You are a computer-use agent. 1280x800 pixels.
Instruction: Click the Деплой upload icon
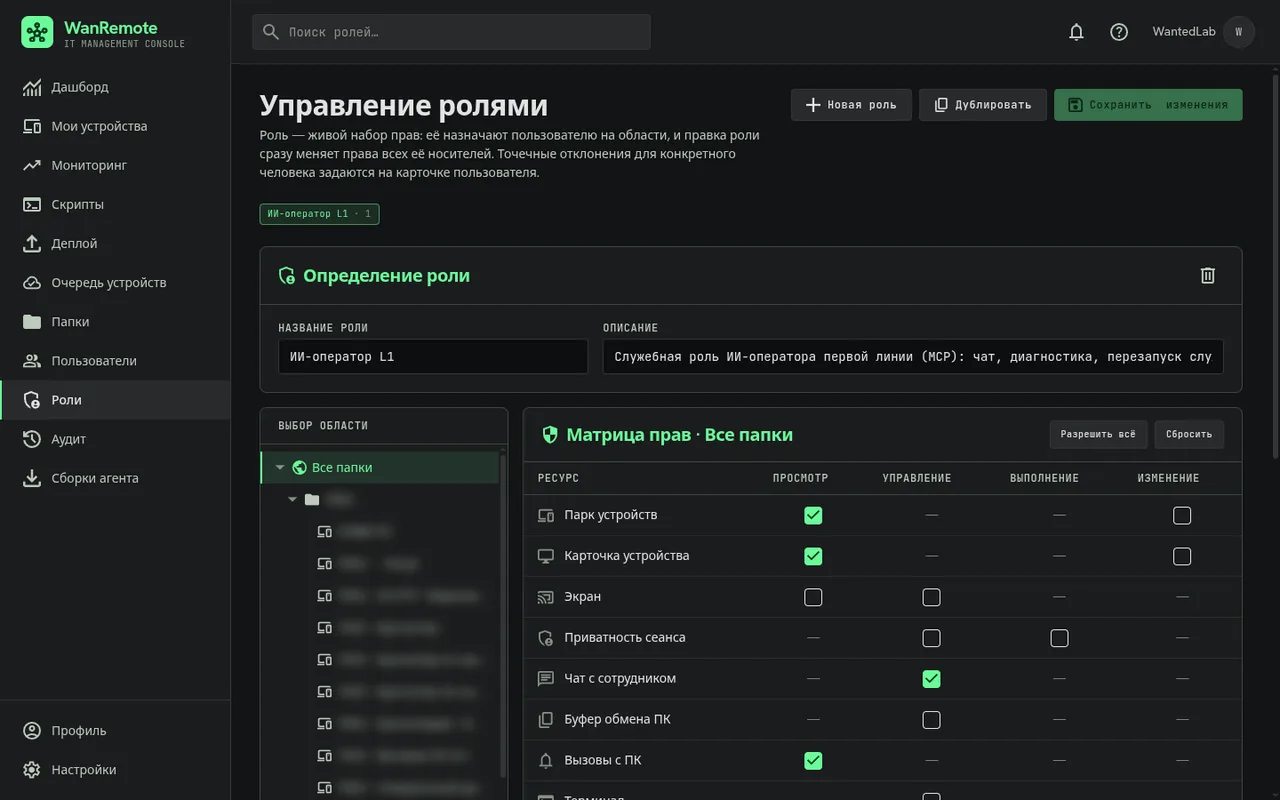32,243
